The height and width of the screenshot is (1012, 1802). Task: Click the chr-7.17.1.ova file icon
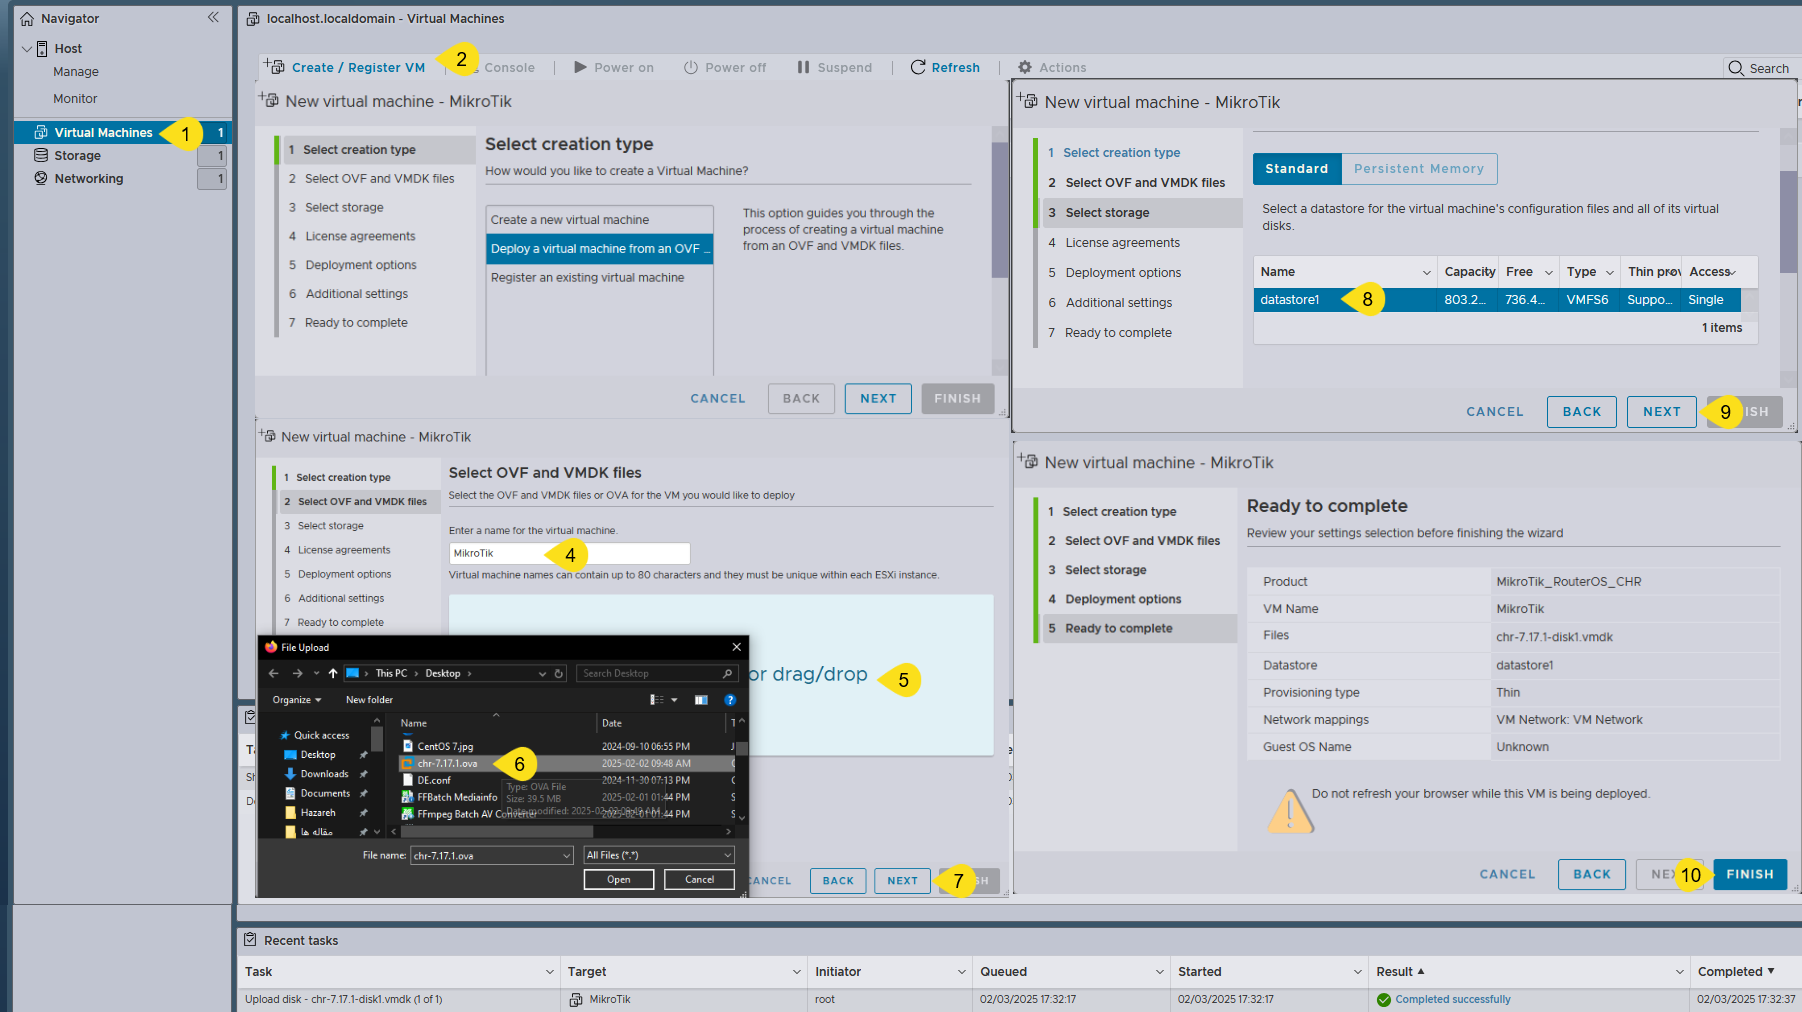click(407, 763)
